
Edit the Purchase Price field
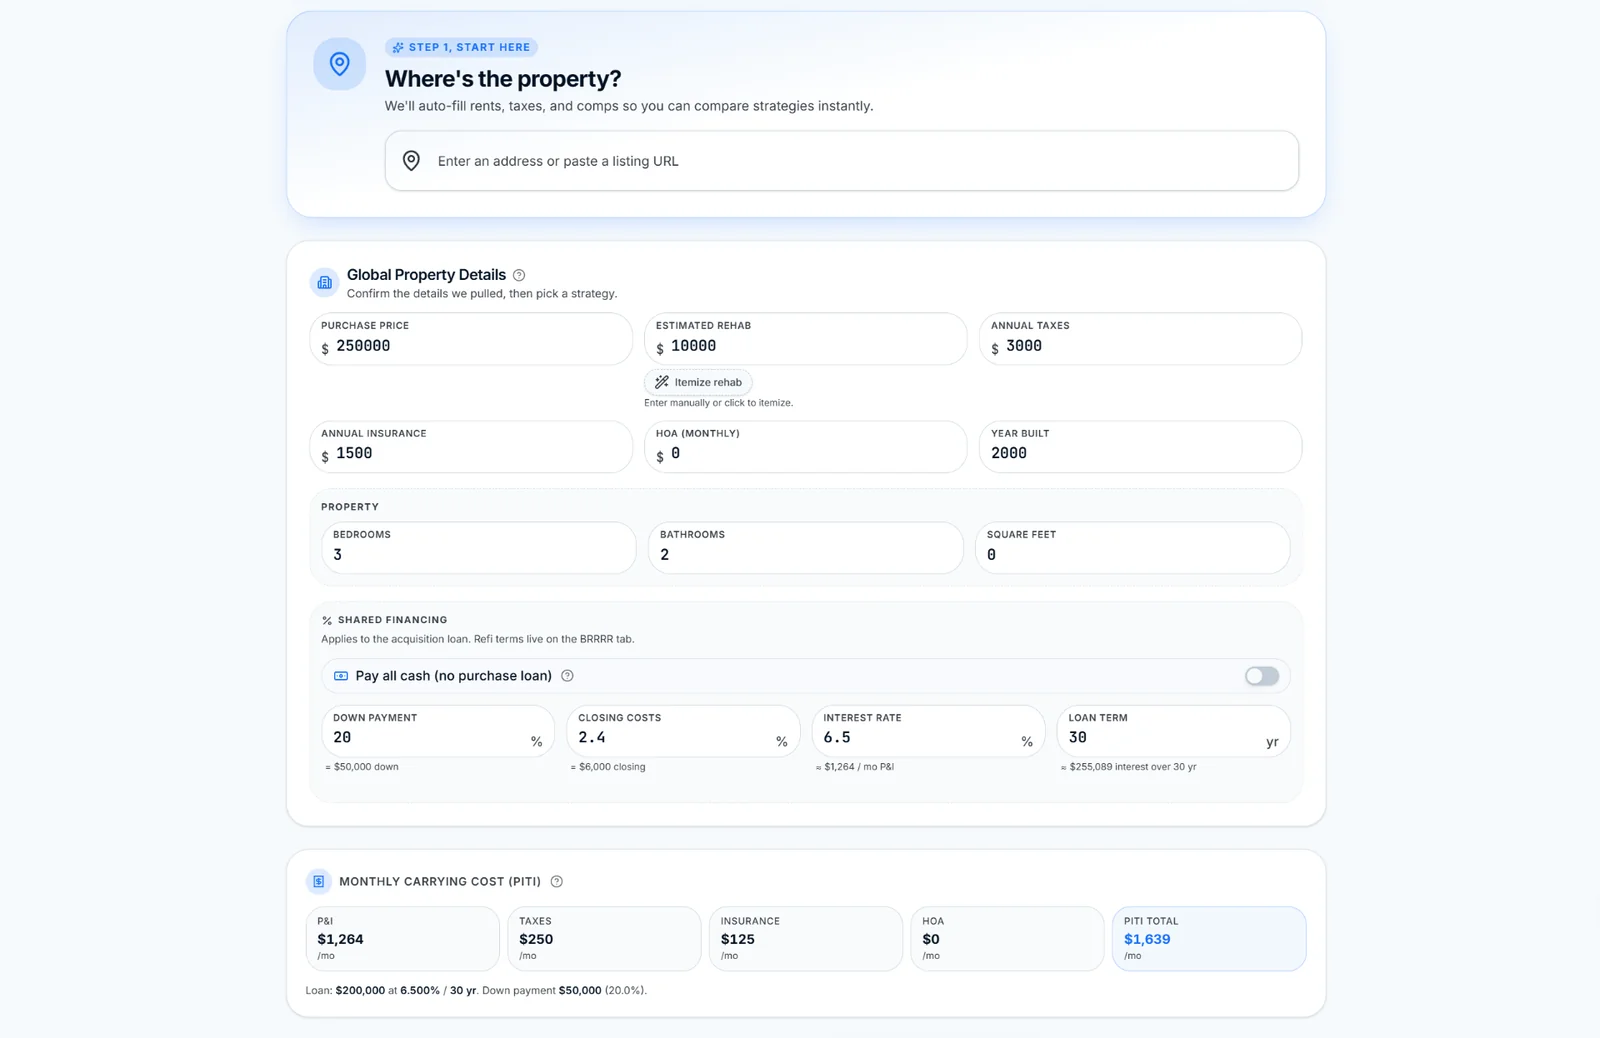(471, 339)
